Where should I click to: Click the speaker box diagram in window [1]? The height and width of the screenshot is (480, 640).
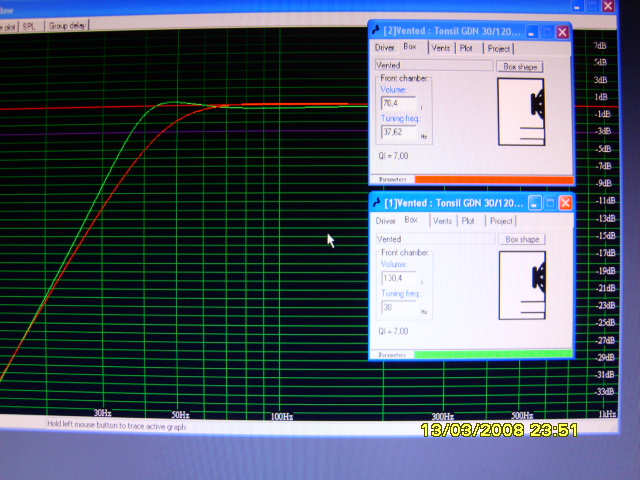pyautogui.click(x=523, y=286)
